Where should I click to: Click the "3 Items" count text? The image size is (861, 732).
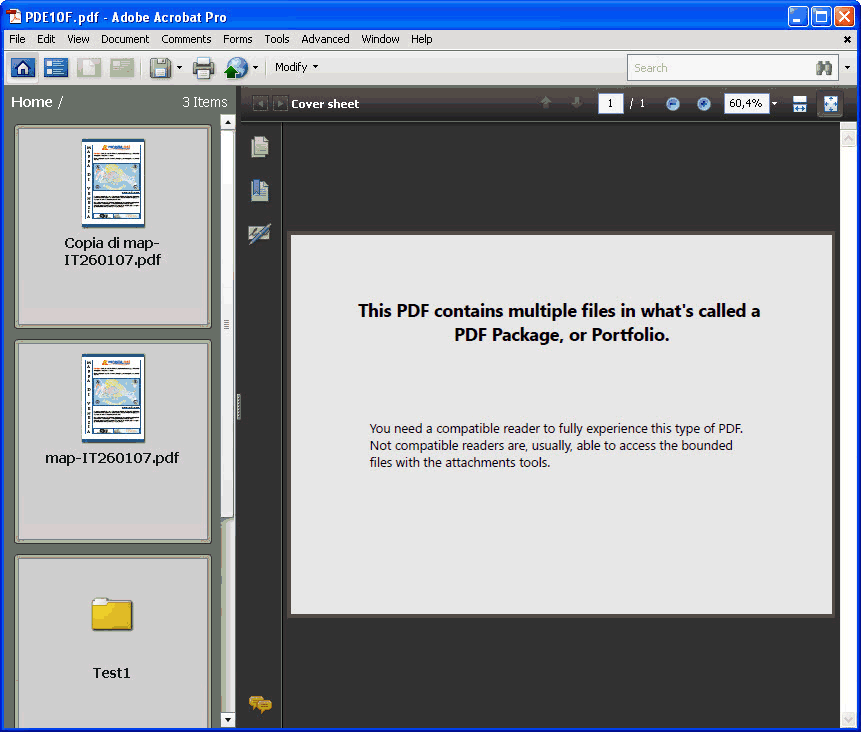coord(205,102)
